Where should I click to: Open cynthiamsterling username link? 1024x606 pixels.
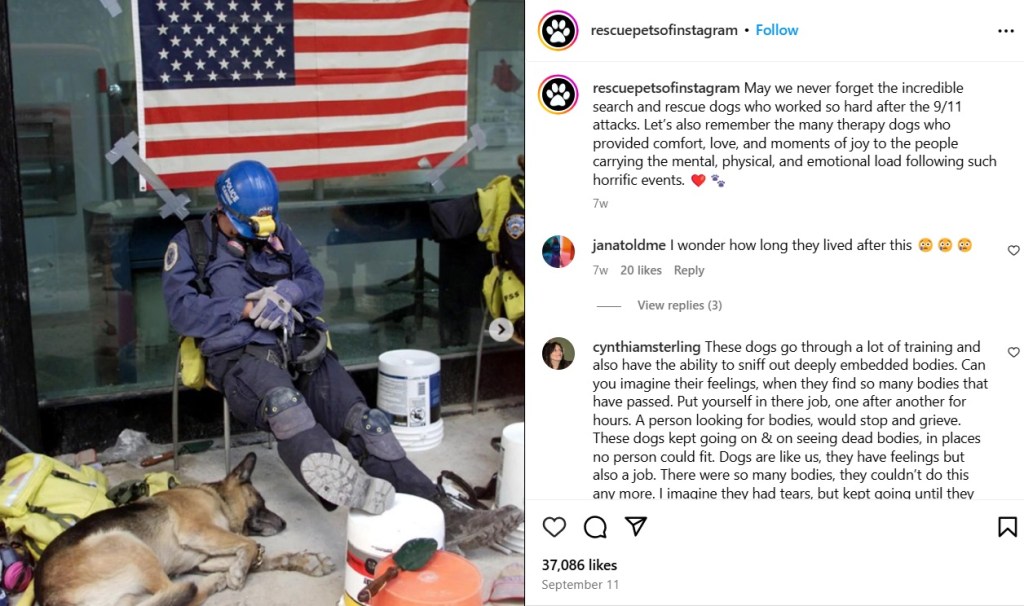(x=647, y=347)
